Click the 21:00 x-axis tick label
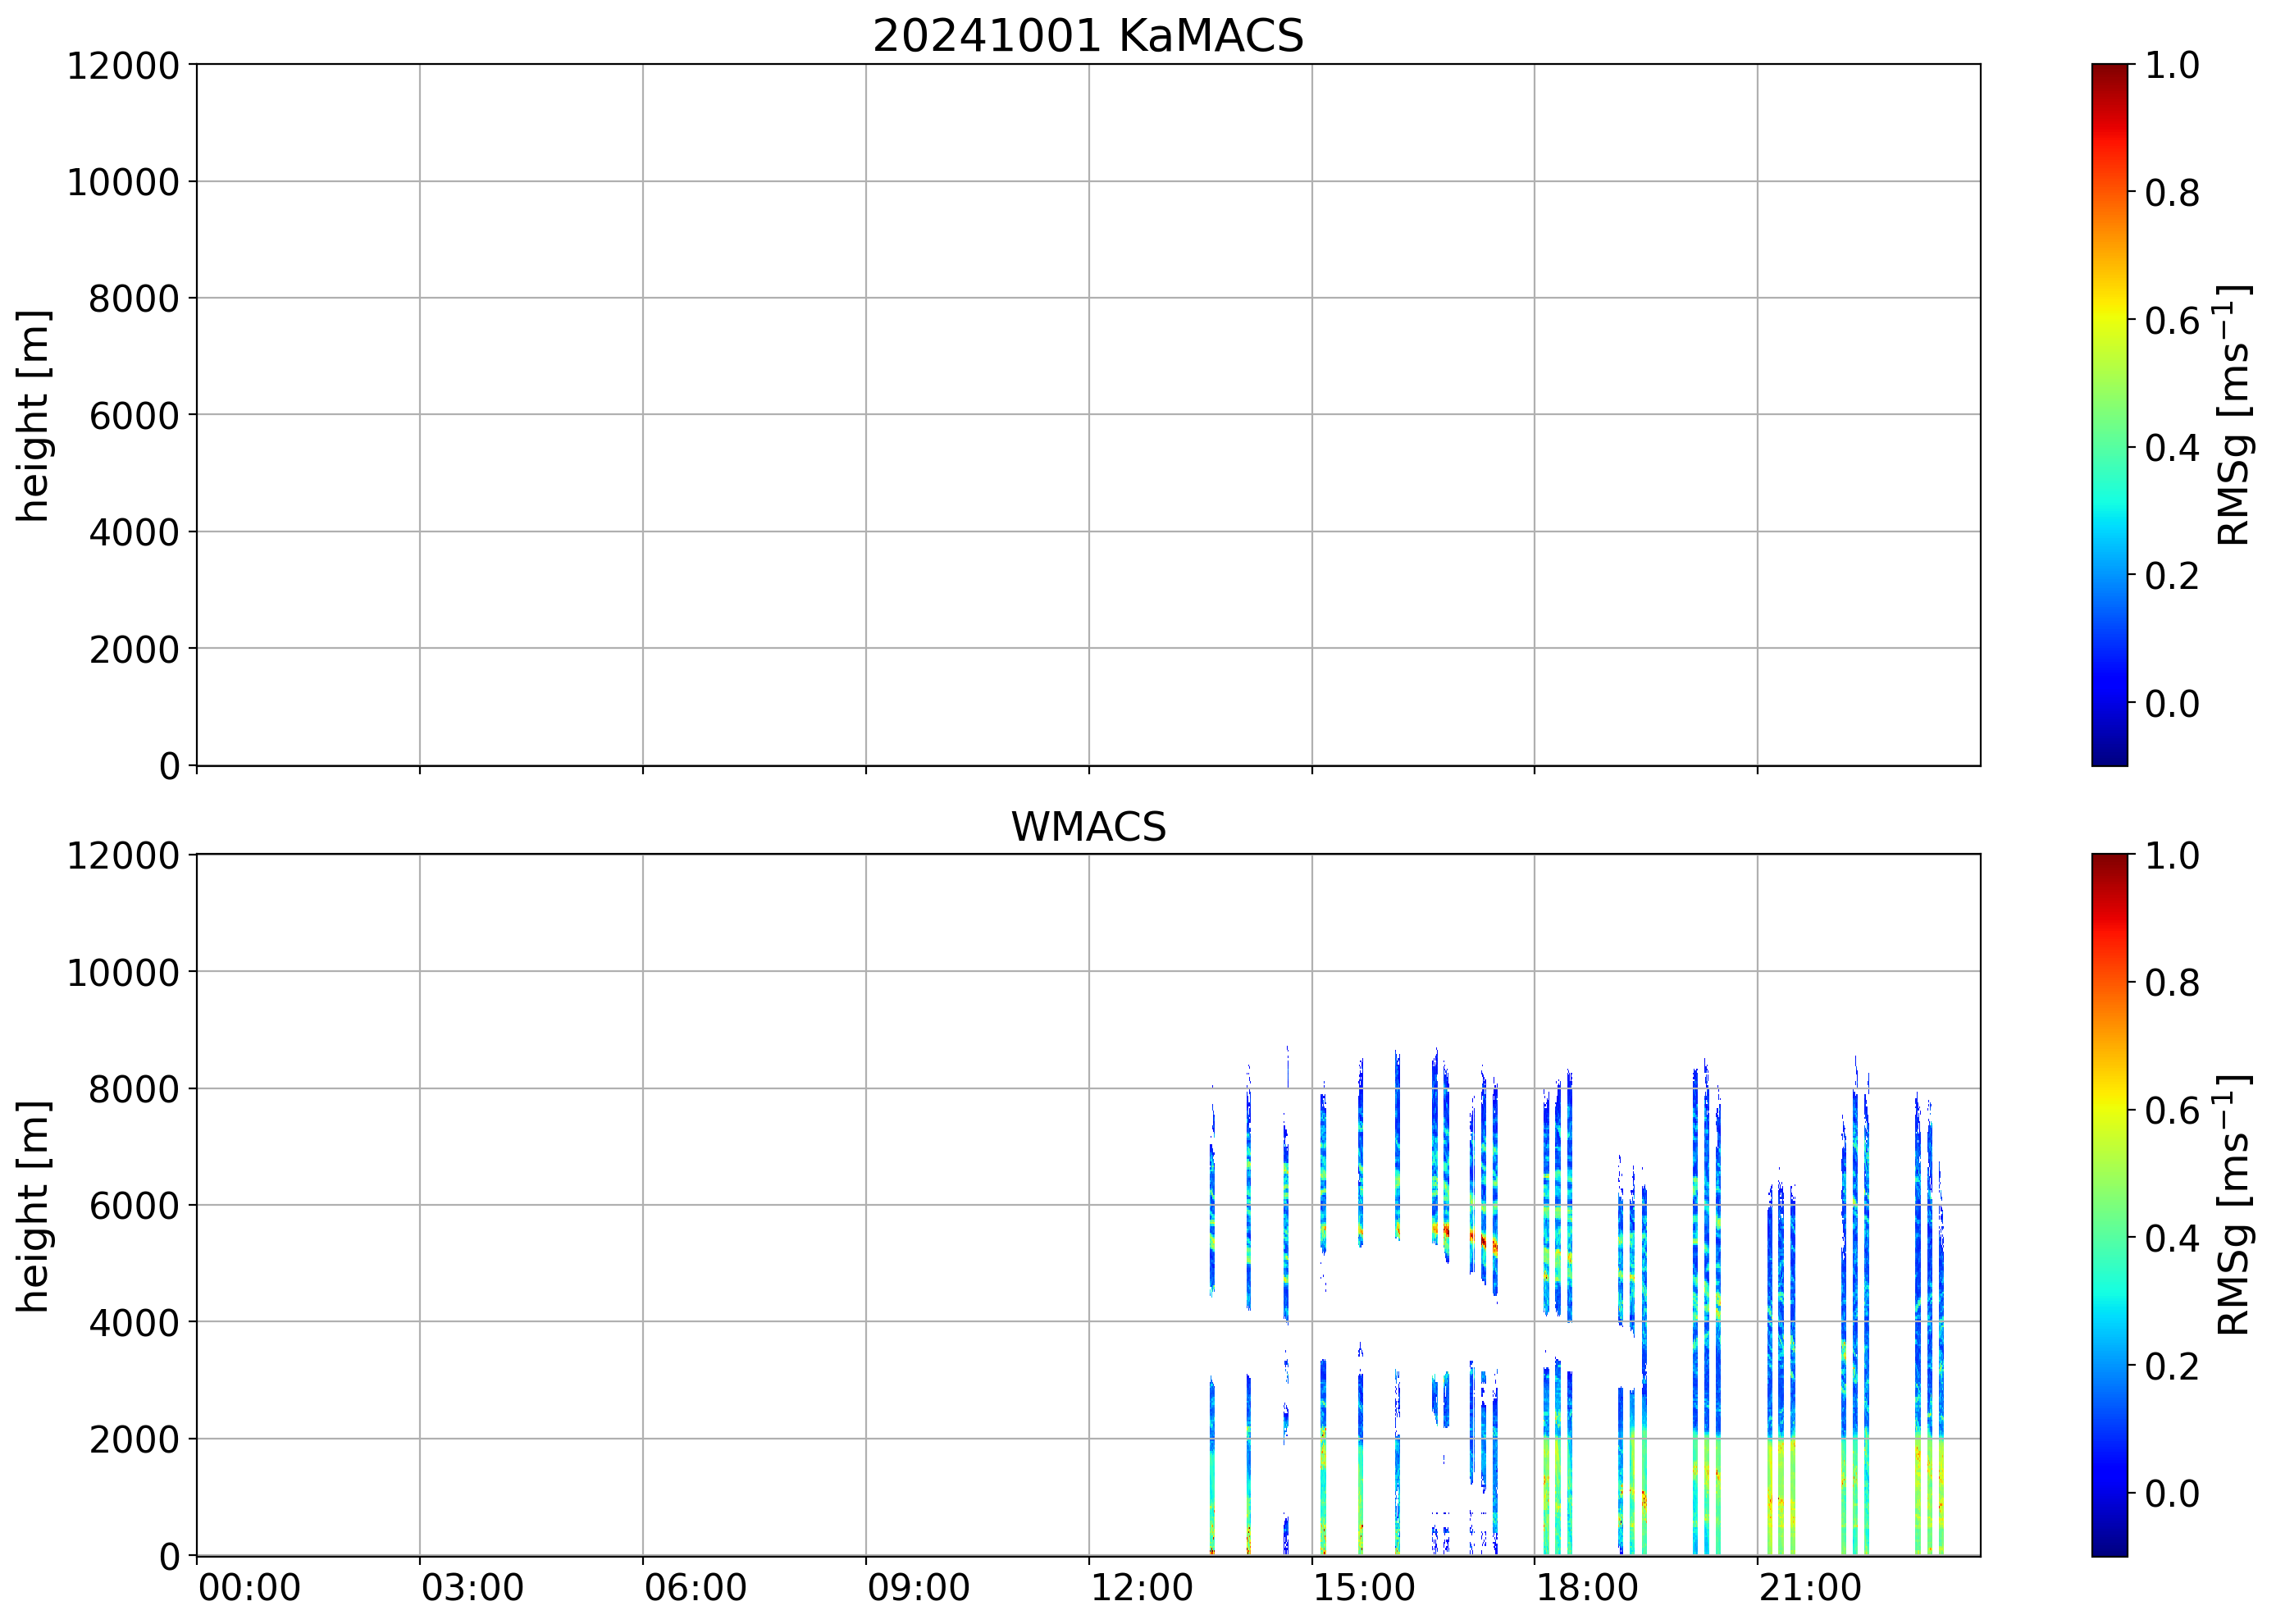Viewport: 2276px width, 1624px height. [x=1810, y=1588]
